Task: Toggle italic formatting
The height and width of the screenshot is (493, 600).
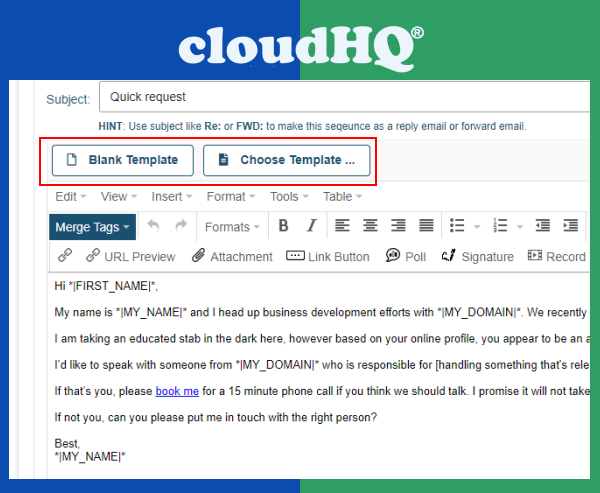Action: point(312,225)
